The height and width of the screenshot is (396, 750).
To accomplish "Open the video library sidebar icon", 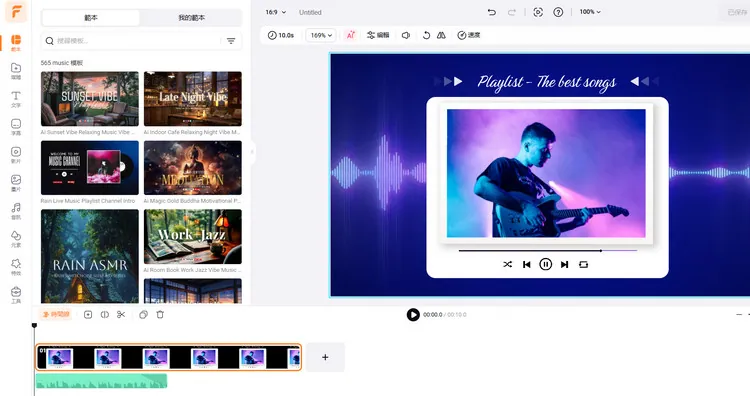I will pyautogui.click(x=16, y=154).
